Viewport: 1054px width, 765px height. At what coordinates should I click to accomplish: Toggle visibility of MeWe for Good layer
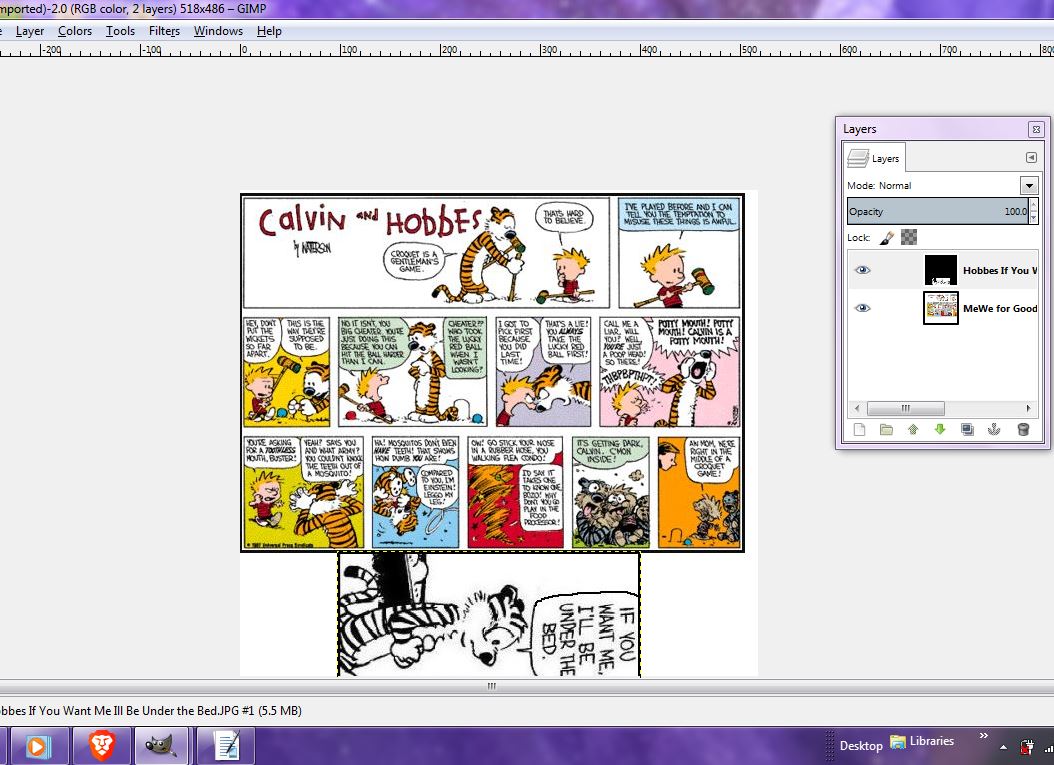[862, 308]
